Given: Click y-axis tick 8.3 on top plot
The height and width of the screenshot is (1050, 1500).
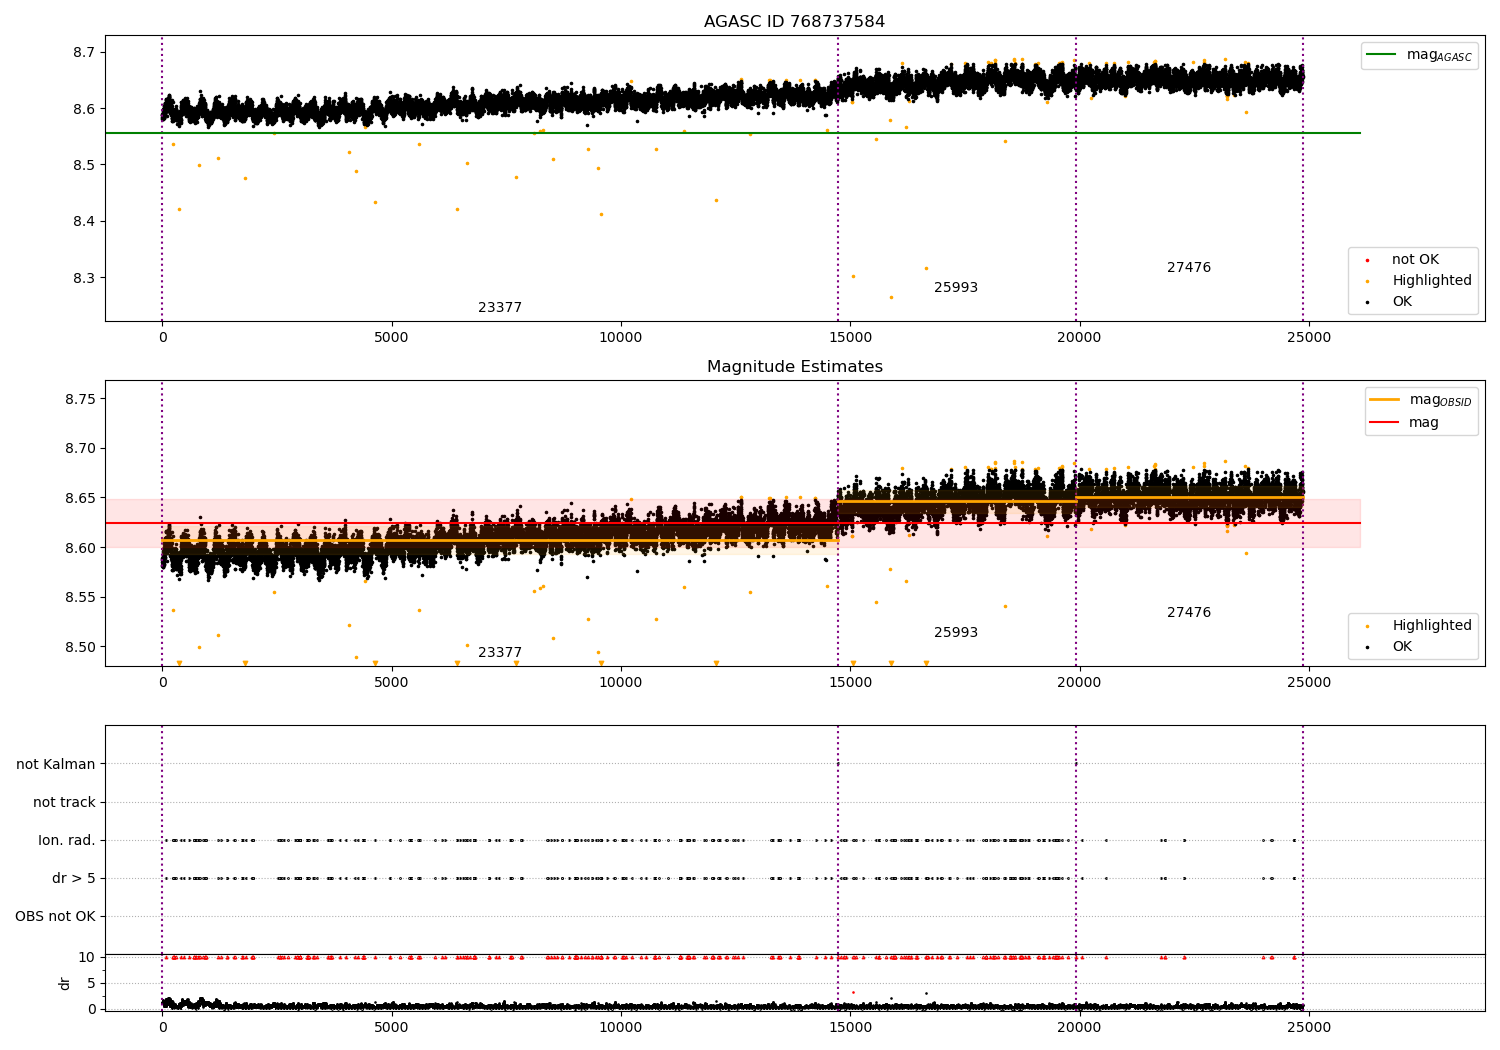Looking at the screenshot, I should 84,278.
